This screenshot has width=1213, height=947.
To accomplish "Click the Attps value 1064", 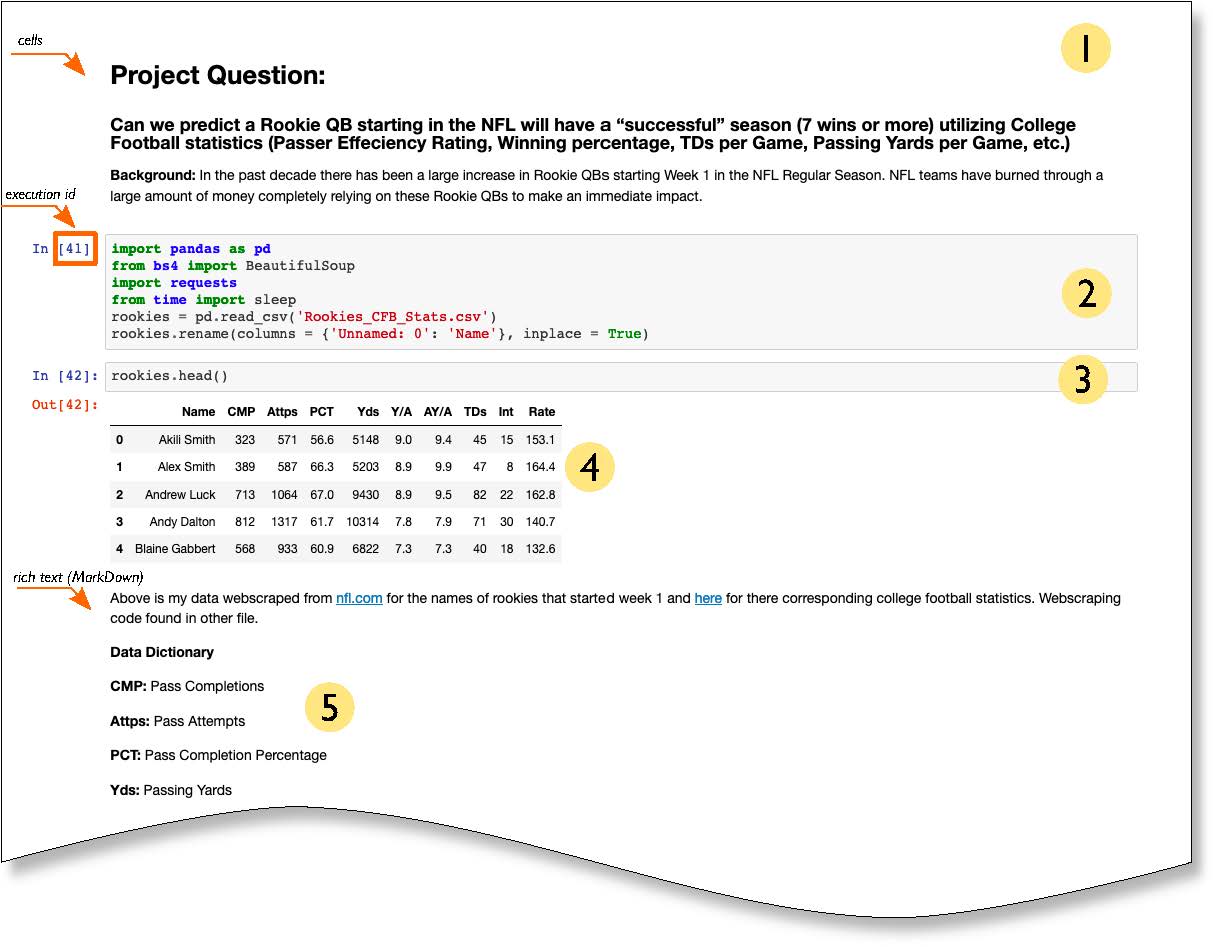I will tap(284, 495).
